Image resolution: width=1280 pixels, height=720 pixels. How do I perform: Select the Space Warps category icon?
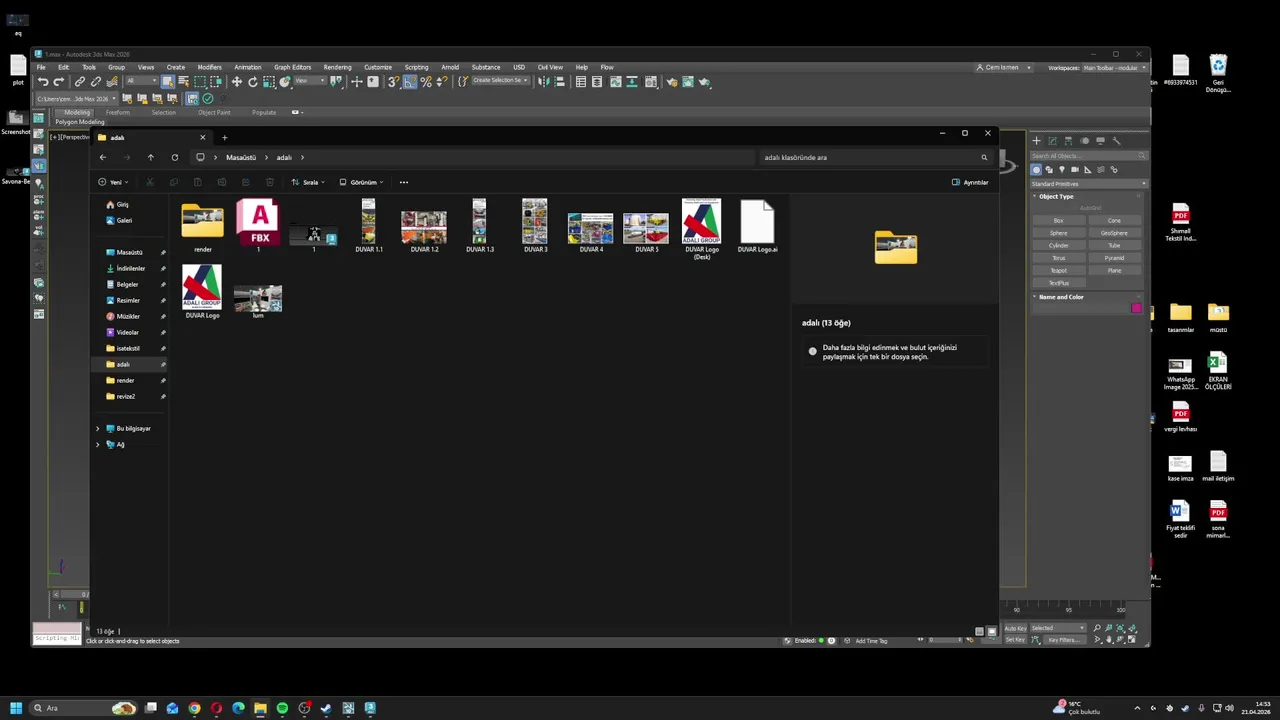(x=1101, y=170)
